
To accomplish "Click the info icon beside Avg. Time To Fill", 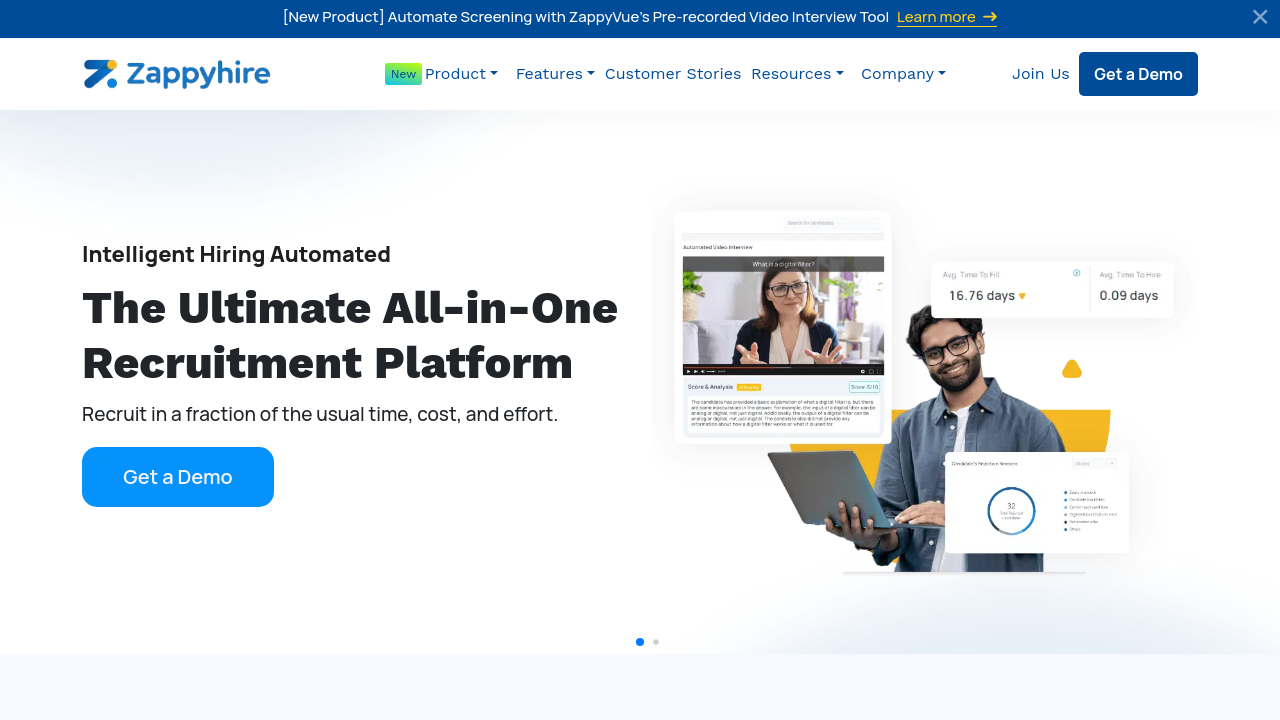I will coord(1076,273).
